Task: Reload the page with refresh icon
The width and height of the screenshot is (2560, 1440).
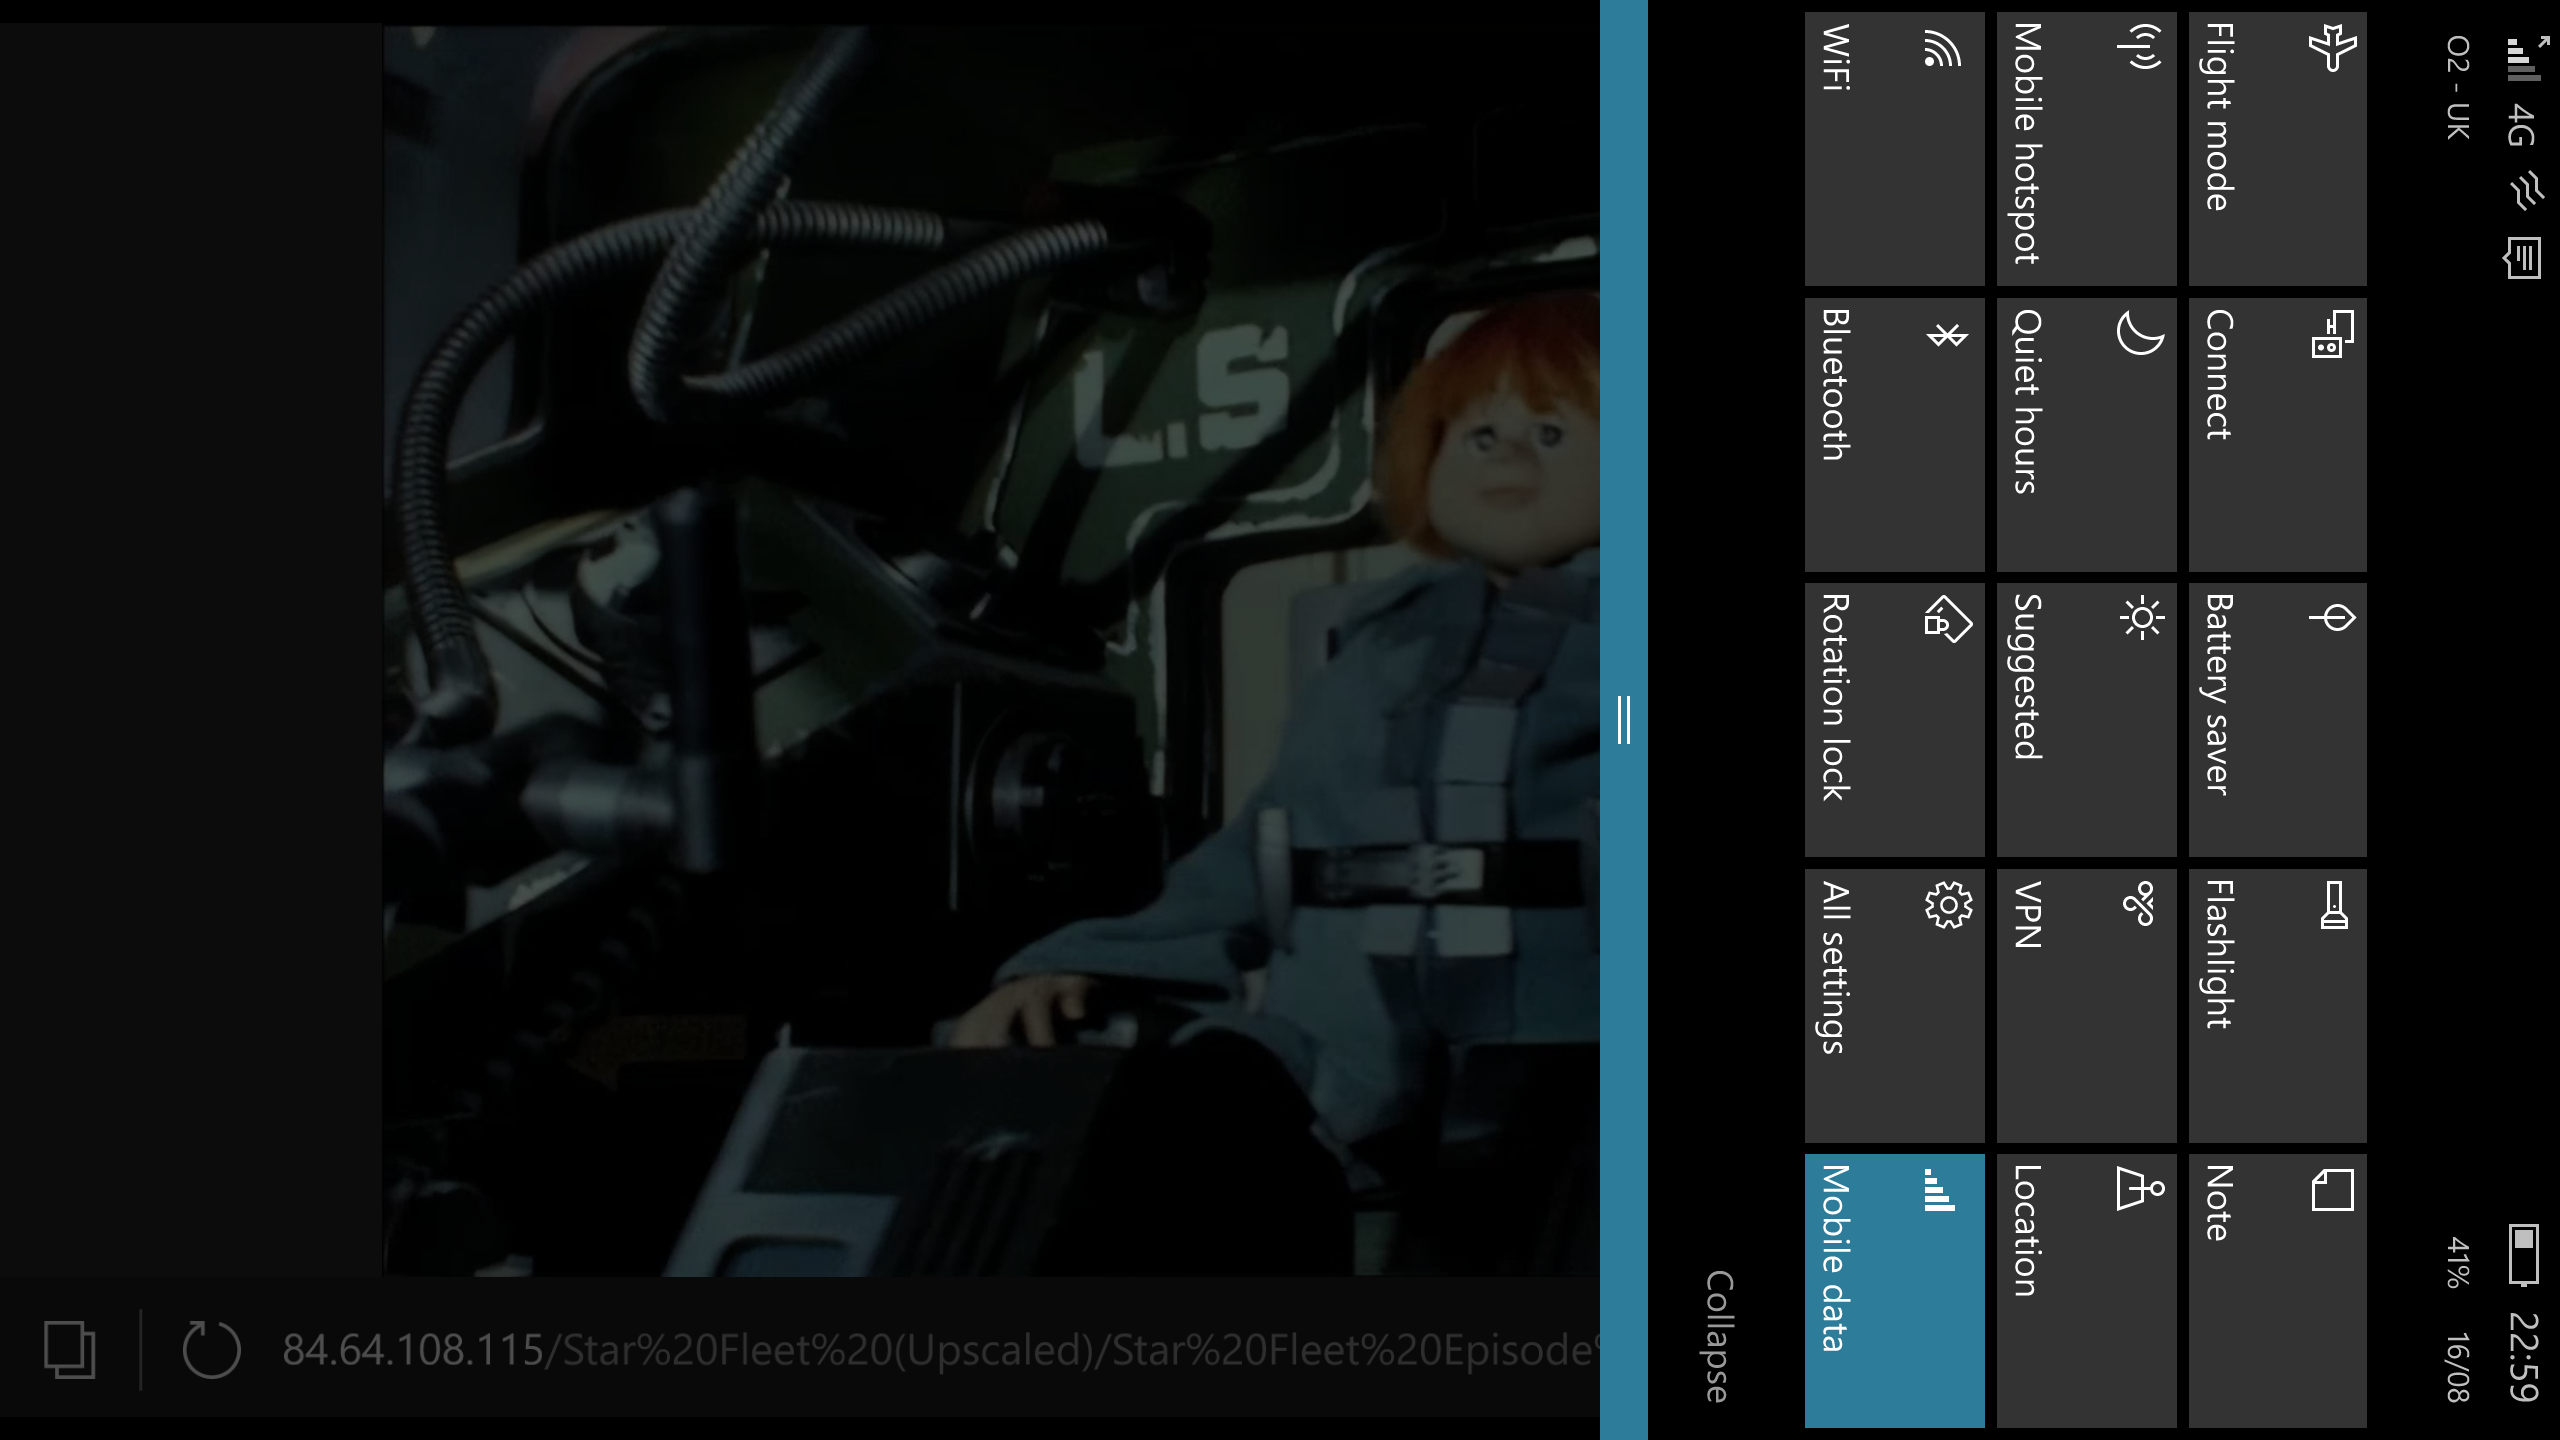Action: click(211, 1349)
